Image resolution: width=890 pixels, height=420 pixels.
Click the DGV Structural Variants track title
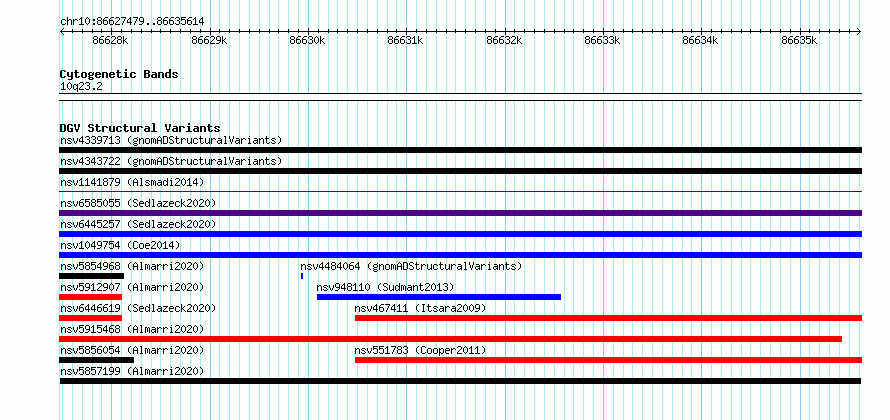(x=140, y=128)
